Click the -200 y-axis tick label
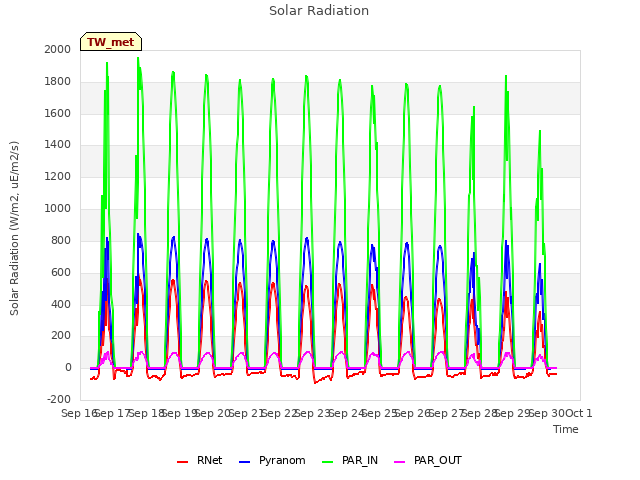Screen dimensions: 640x480 coord(59,399)
